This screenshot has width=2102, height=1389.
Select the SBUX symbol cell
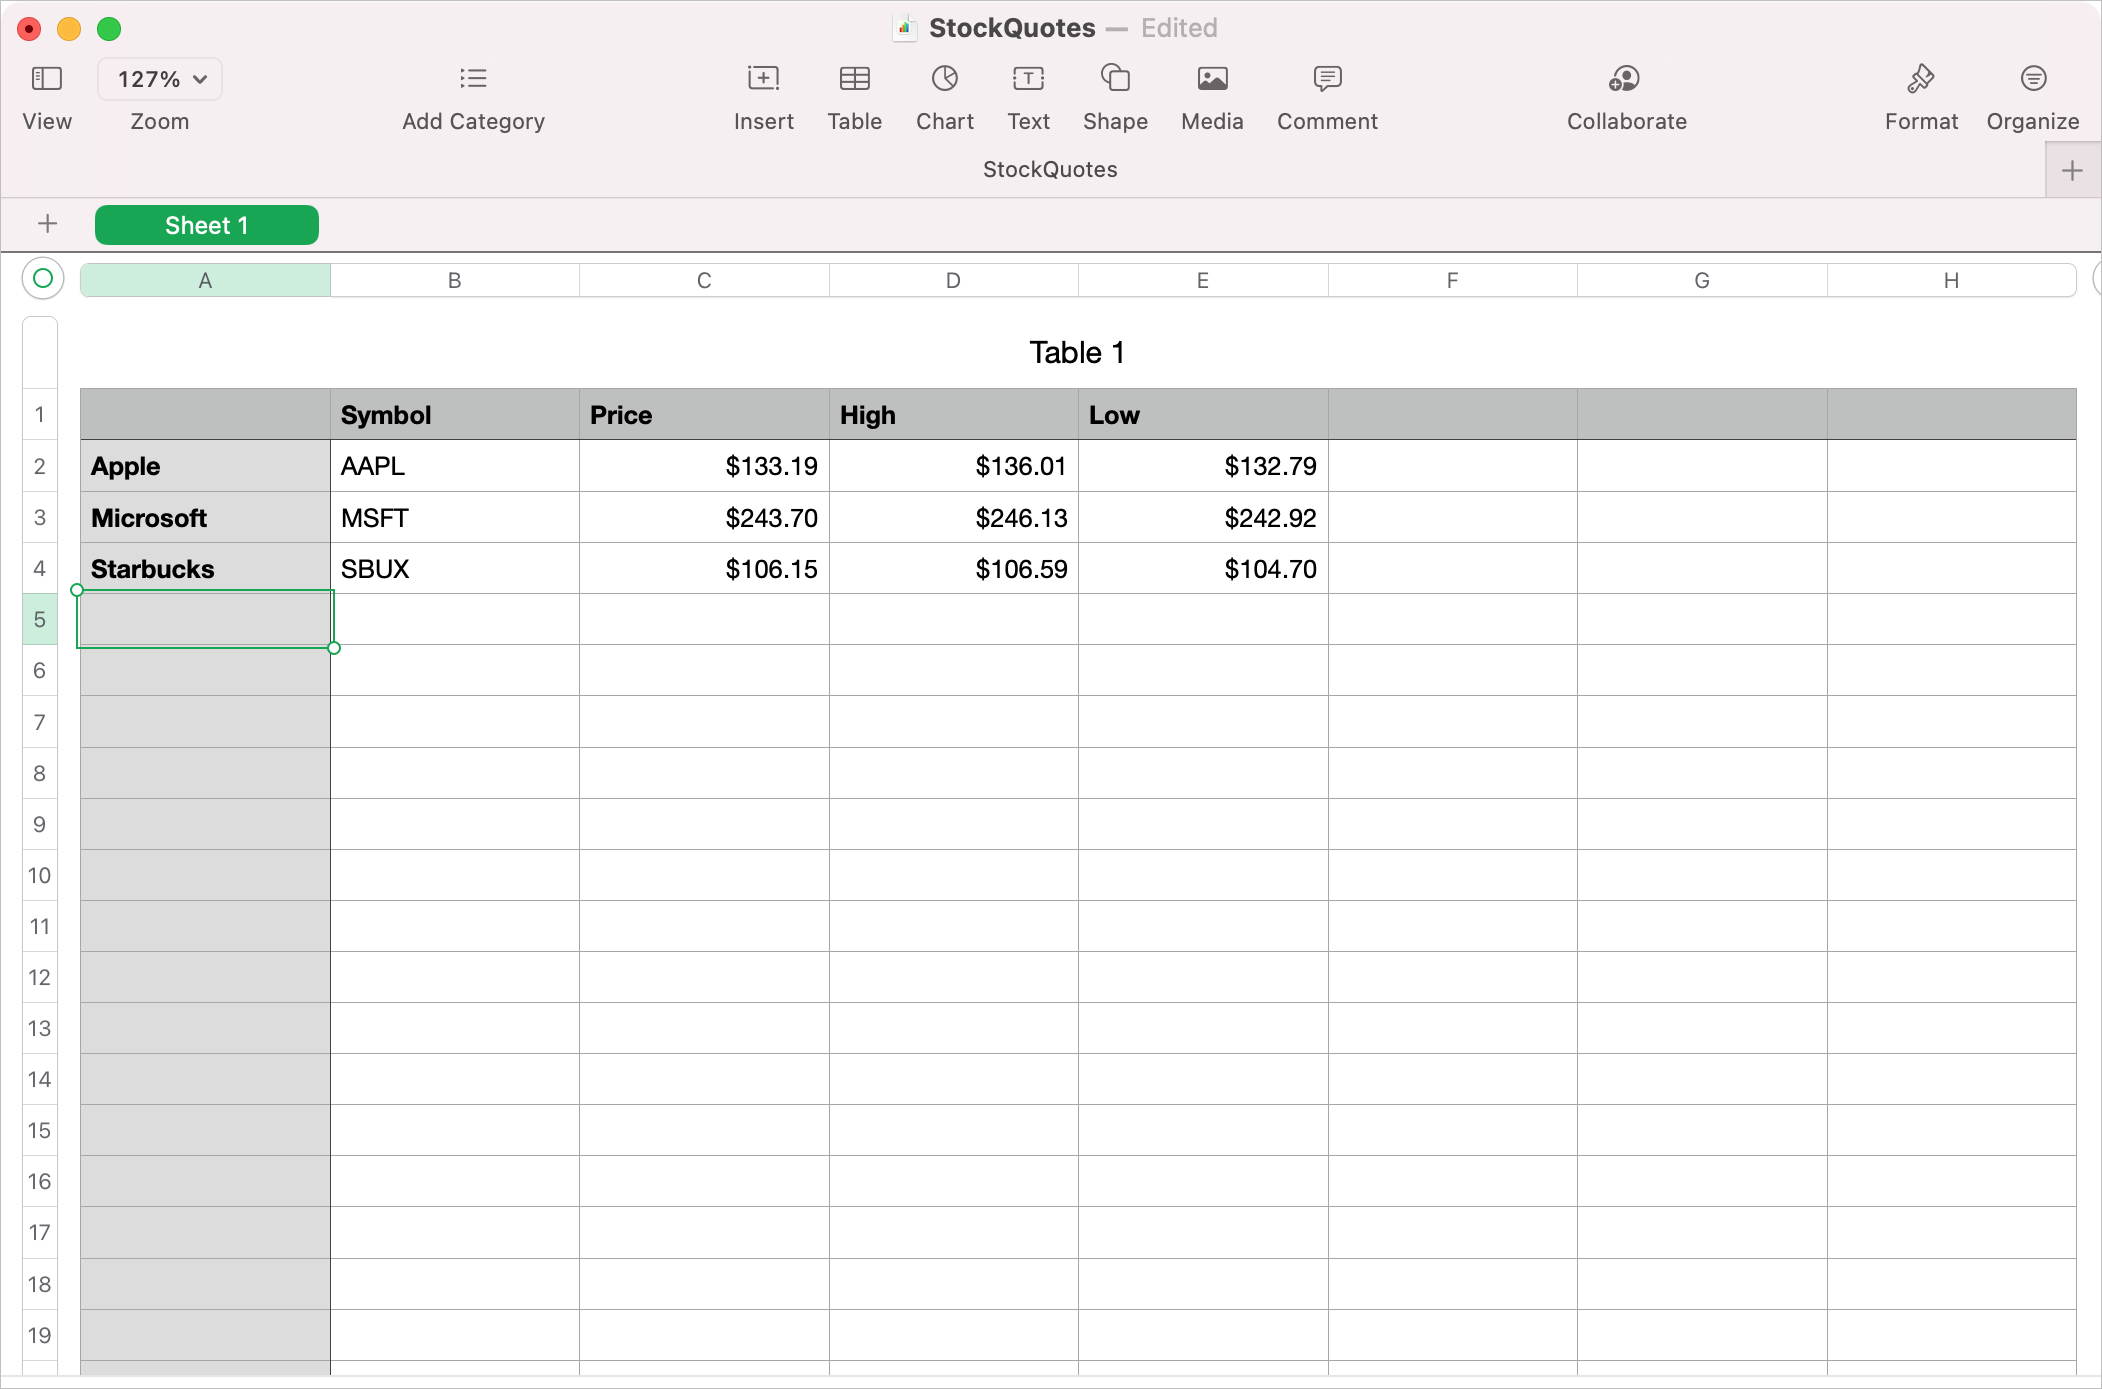(455, 568)
